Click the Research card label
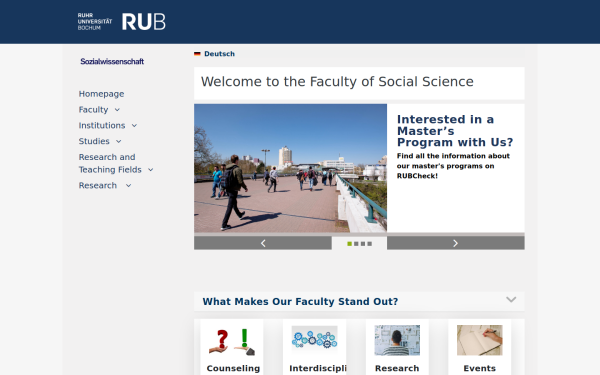Viewport: 600px width, 375px height. point(397,368)
